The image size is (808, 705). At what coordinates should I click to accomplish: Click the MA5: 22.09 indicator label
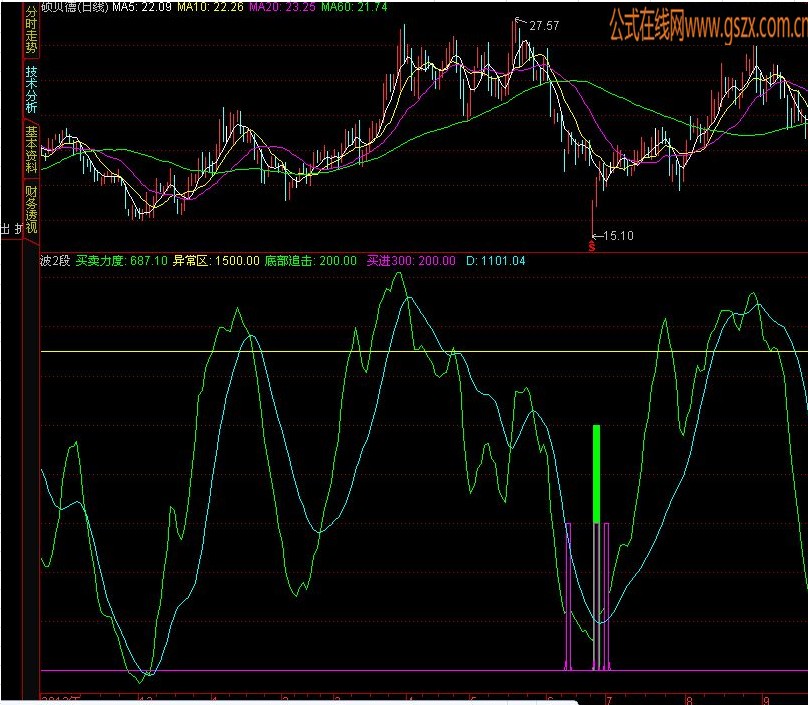[x=142, y=7]
